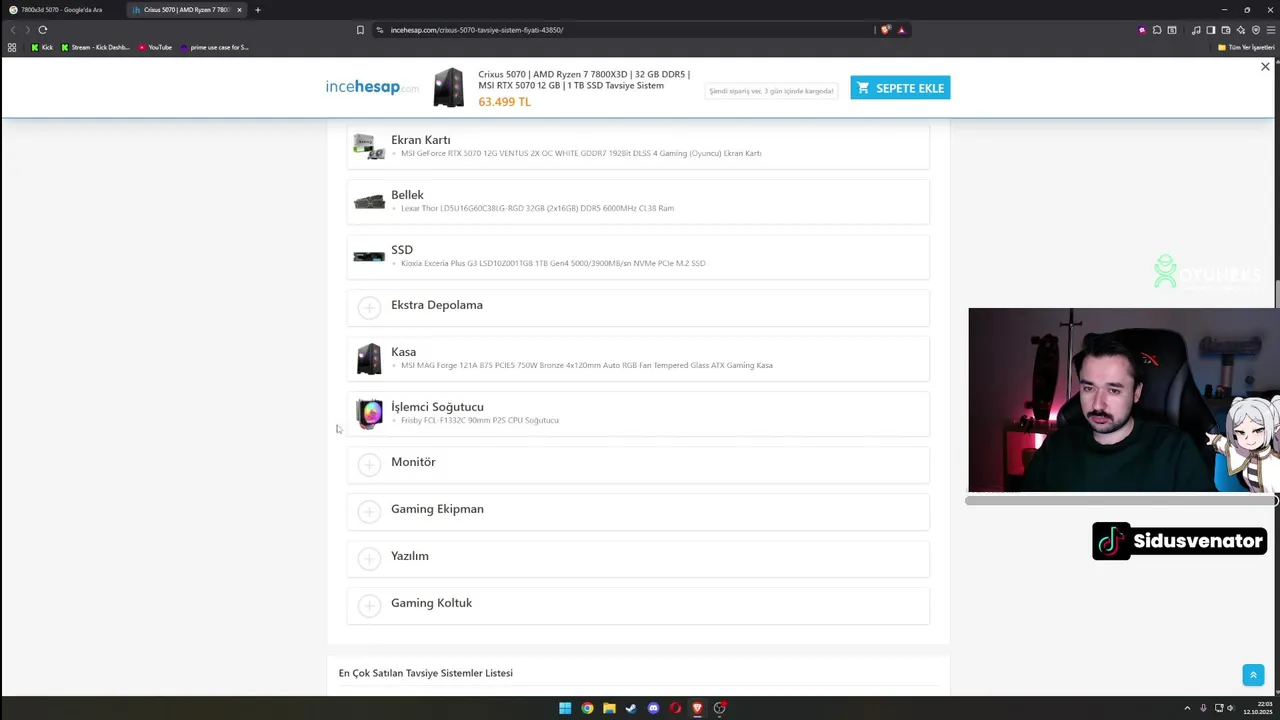1280x720 pixels.
Task: Open Opera browser from the taskbar
Action: click(675, 708)
